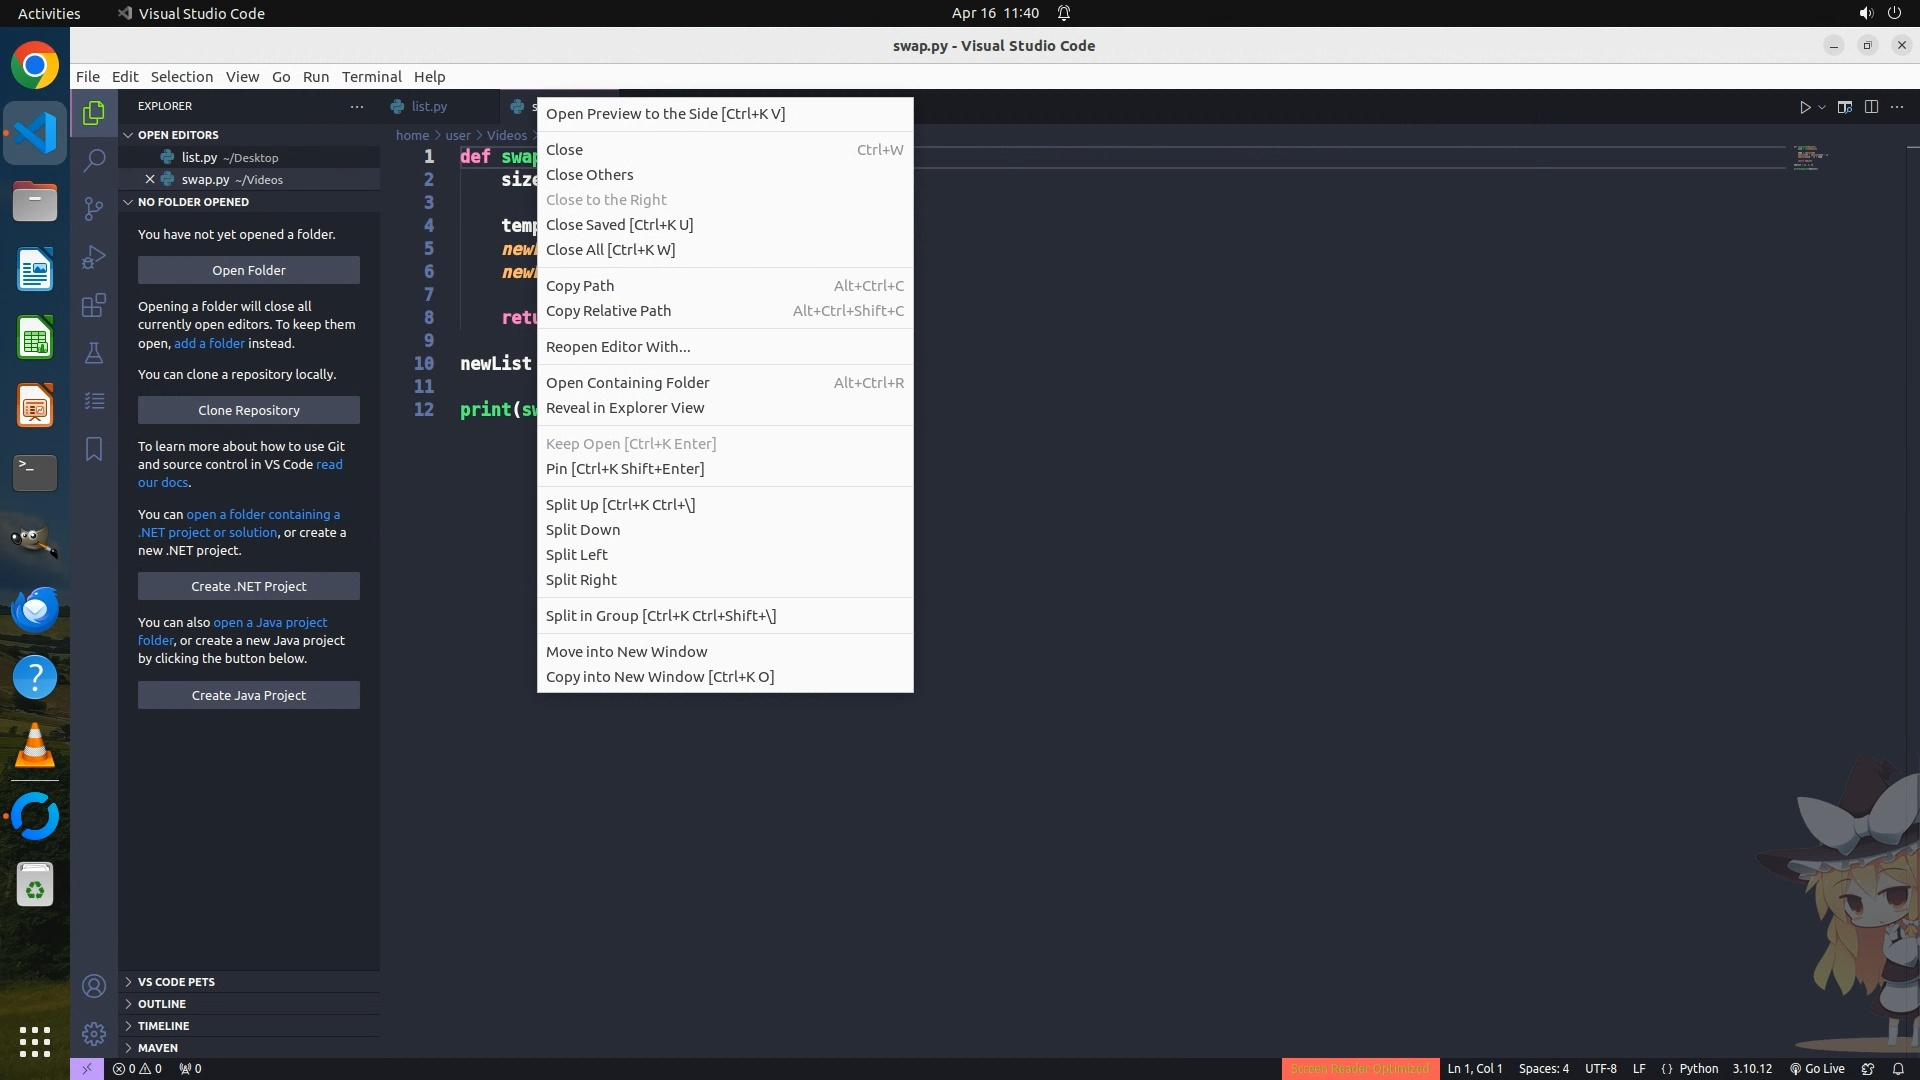Viewport: 1920px width, 1080px height.
Task: Open Run and Debug view icon
Action: click(x=94, y=257)
